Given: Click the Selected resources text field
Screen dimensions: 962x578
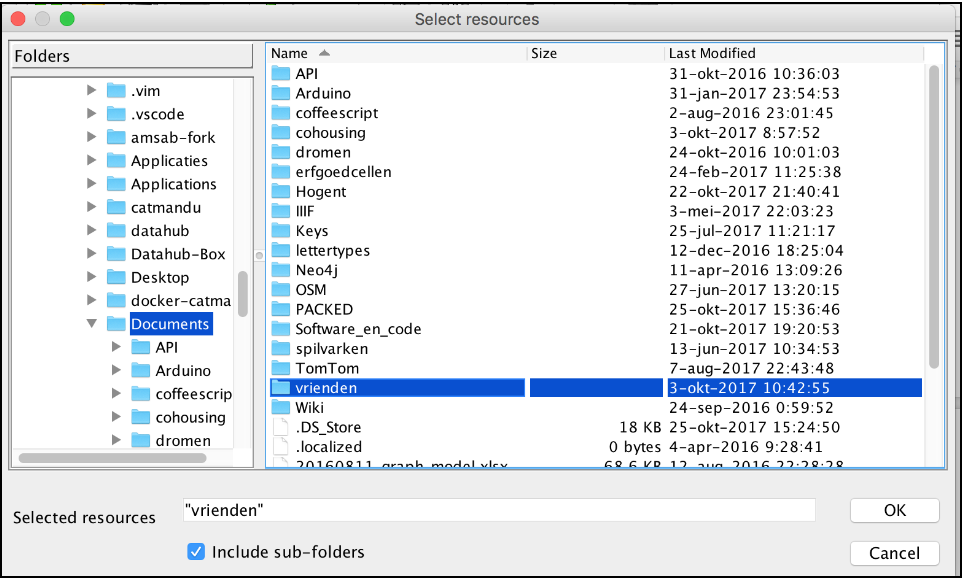Looking at the screenshot, I should click(499, 510).
